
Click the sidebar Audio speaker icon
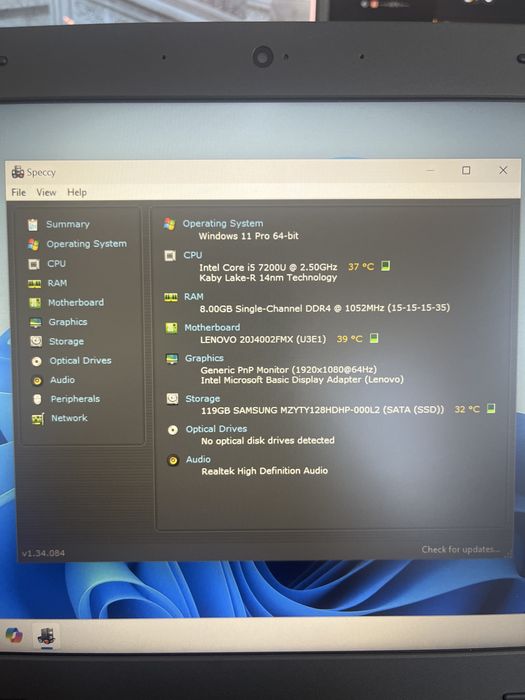click(37, 381)
